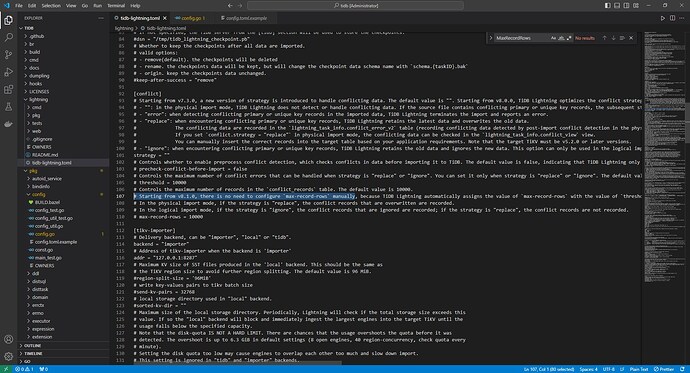The height and width of the screenshot is (373, 690).
Task: Open the Search view in activity bar
Action: pos(8,37)
